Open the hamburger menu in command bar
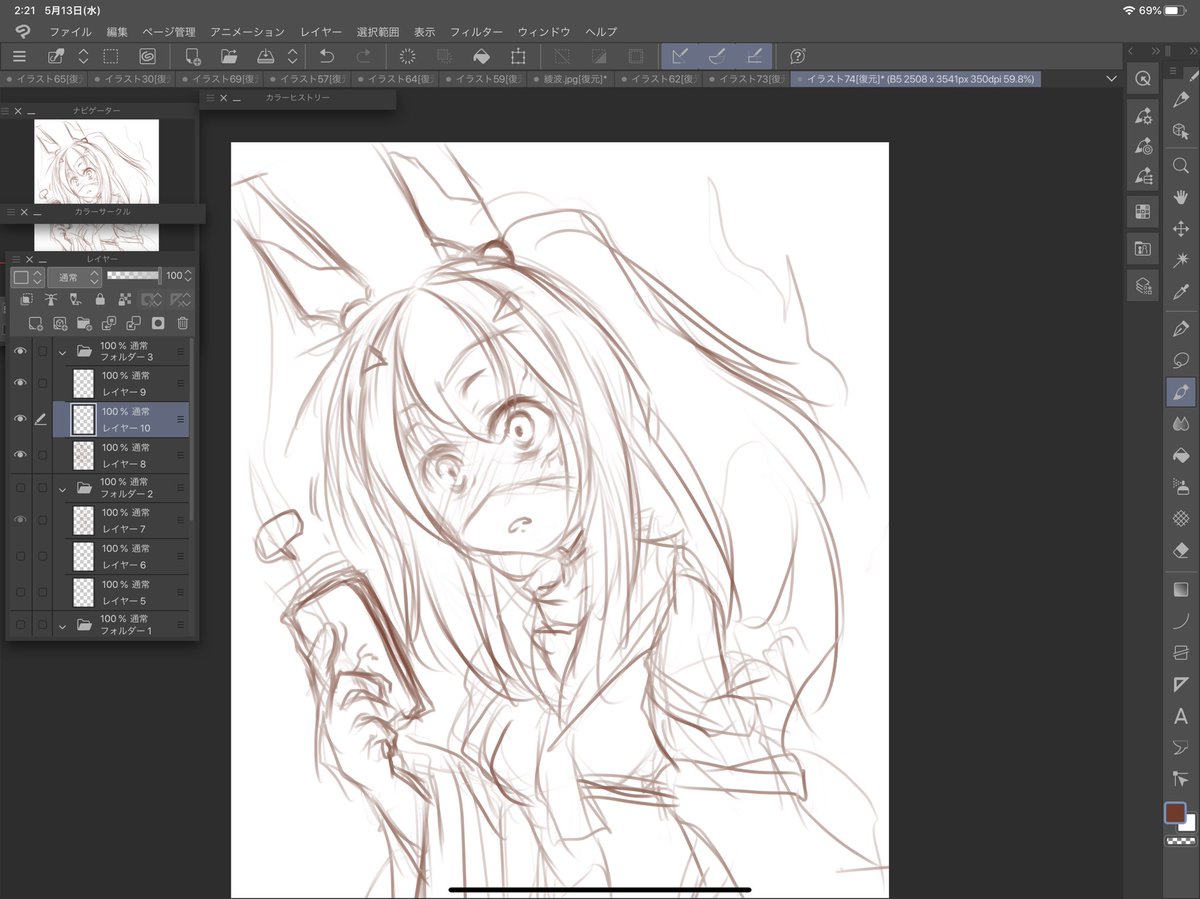Viewport: 1200px width, 899px height. point(19,57)
